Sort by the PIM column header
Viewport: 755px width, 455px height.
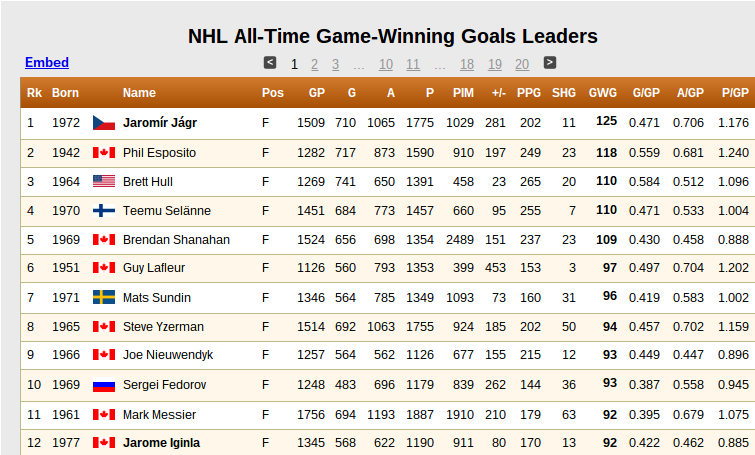pyautogui.click(x=463, y=92)
